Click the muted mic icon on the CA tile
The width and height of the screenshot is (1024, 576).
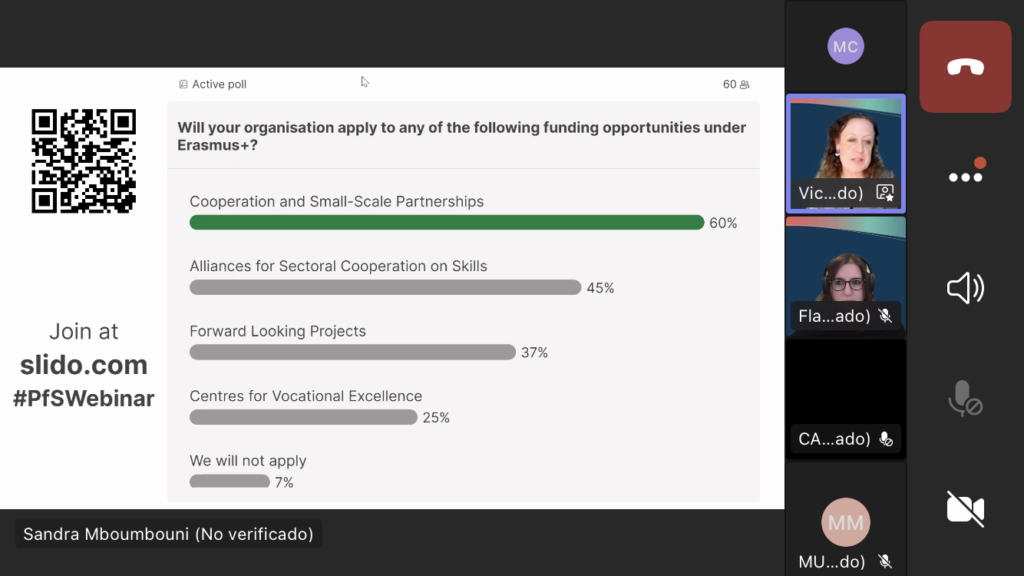pos(885,439)
